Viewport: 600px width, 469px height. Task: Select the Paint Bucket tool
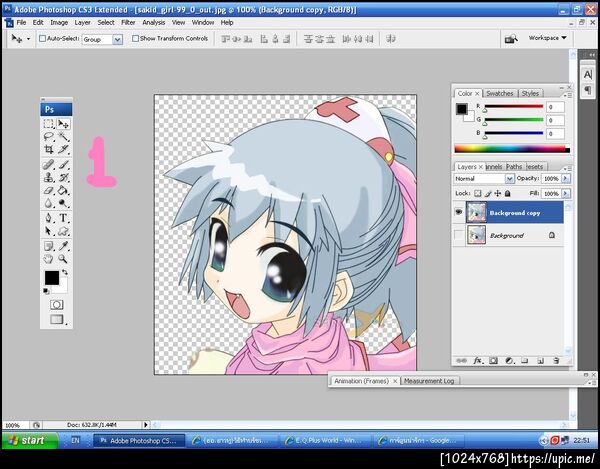pyautogui.click(x=63, y=190)
